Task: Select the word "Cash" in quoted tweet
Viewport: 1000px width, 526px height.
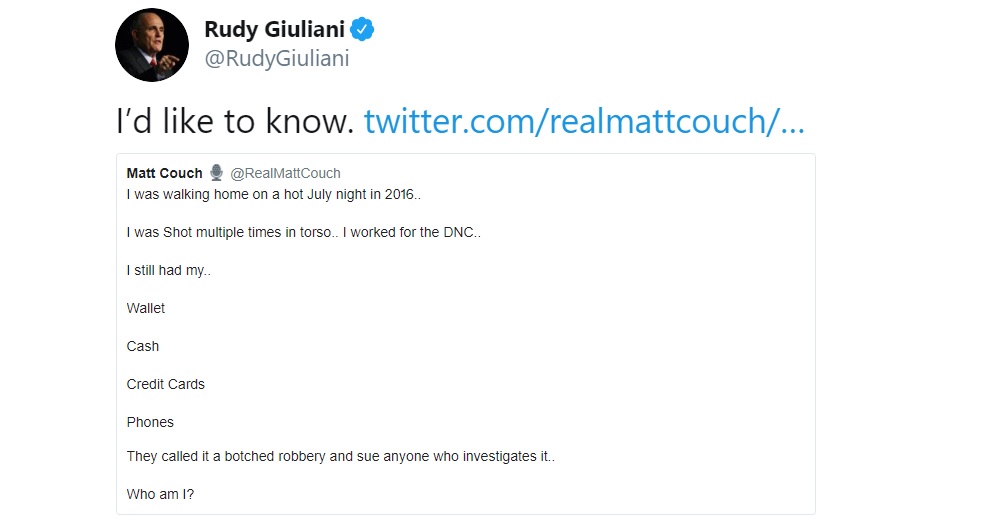Action: pyautogui.click(x=143, y=346)
